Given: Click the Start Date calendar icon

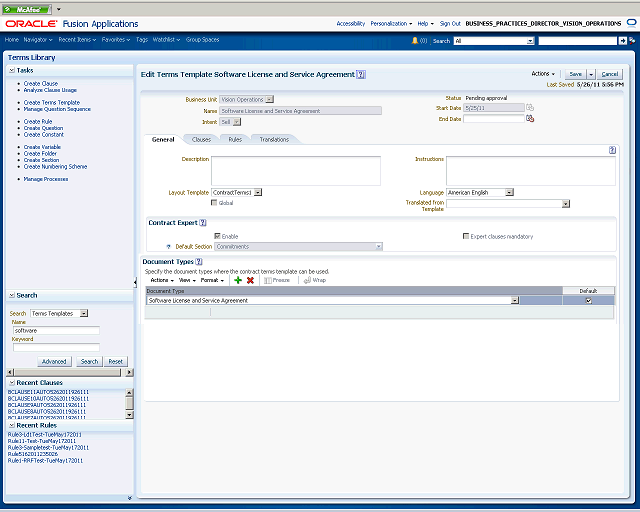Looking at the screenshot, I should coord(530,108).
